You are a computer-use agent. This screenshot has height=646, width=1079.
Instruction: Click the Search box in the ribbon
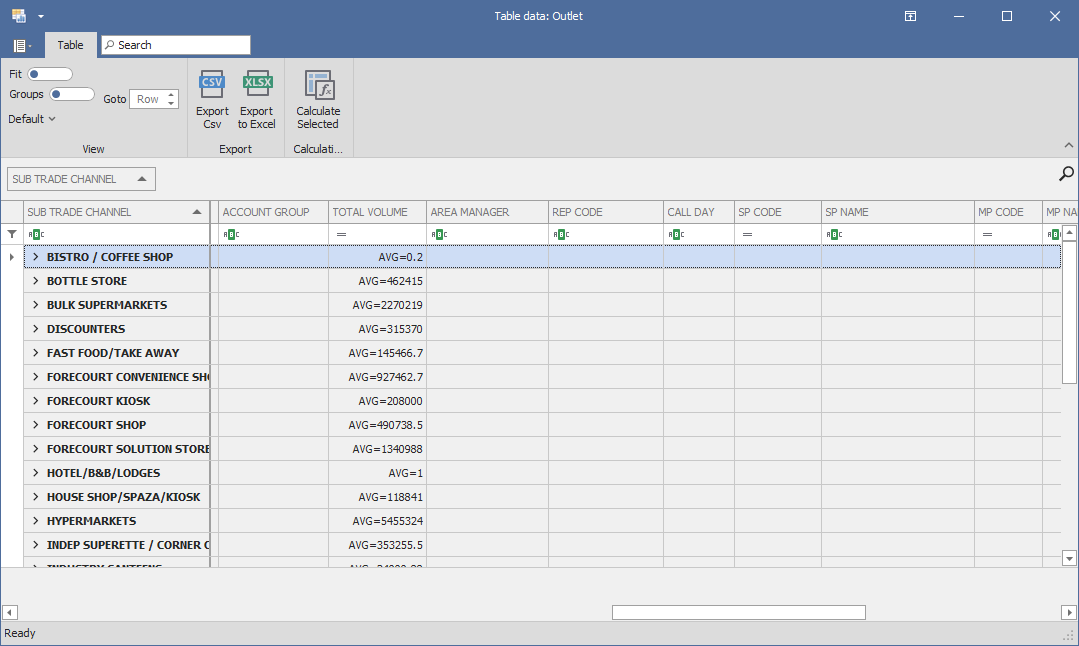click(176, 45)
